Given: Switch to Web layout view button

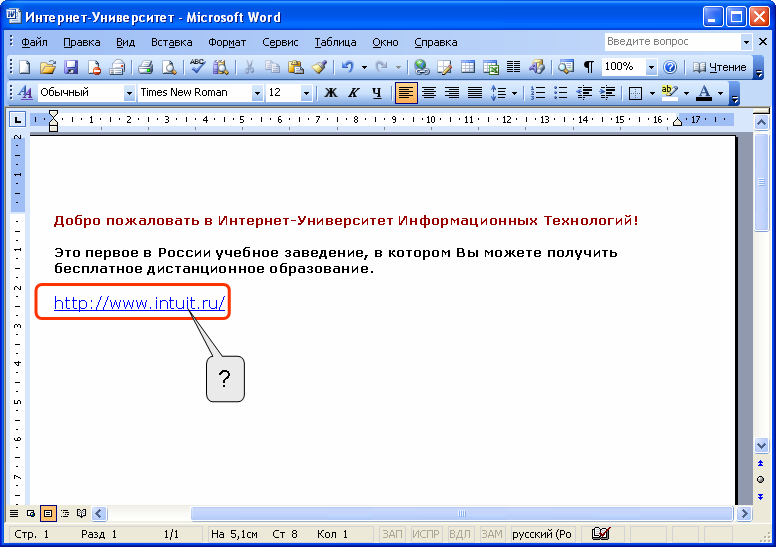Looking at the screenshot, I should click(x=31, y=513).
